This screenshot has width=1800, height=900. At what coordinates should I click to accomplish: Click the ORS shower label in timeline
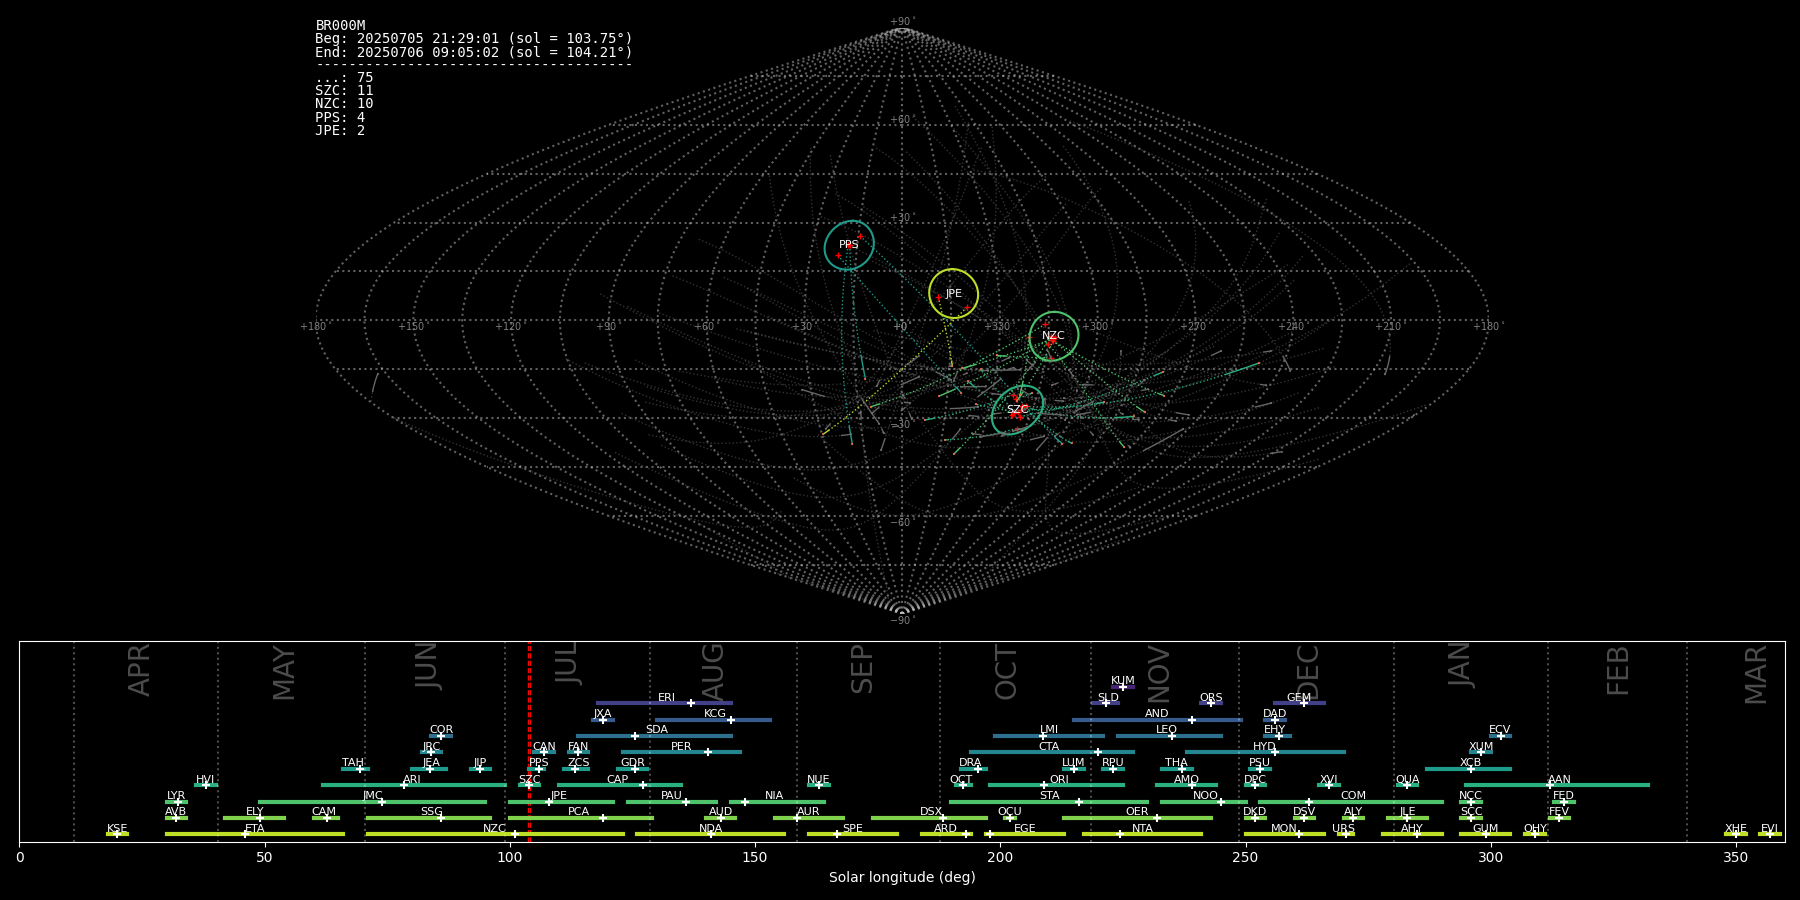(x=1211, y=698)
